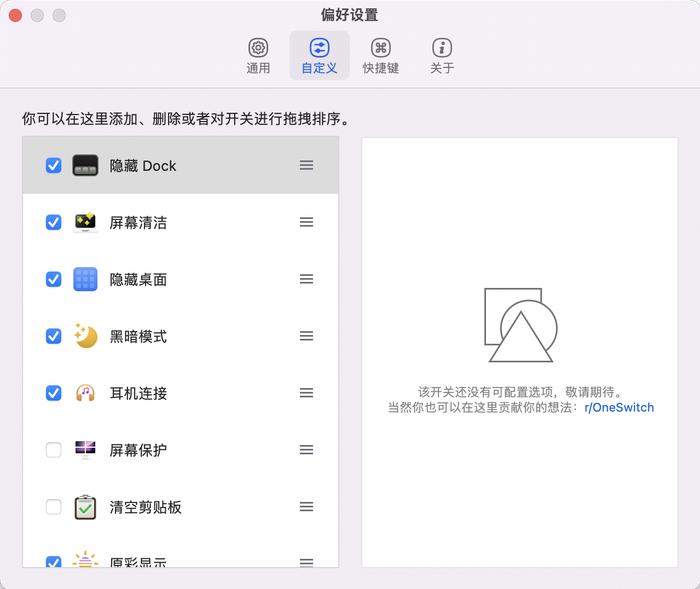Disable the 隐藏桌面 checkbox
The height and width of the screenshot is (589, 700).
54,279
